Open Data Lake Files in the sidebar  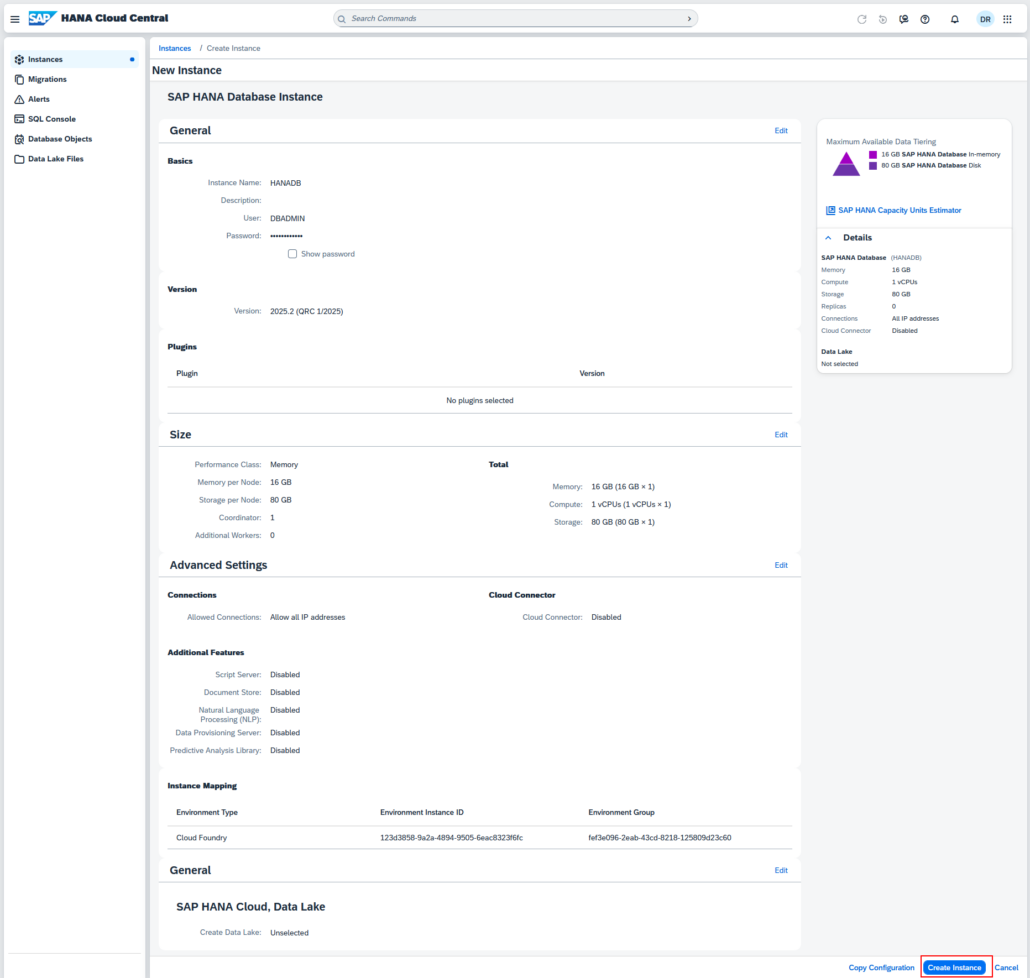point(74,159)
